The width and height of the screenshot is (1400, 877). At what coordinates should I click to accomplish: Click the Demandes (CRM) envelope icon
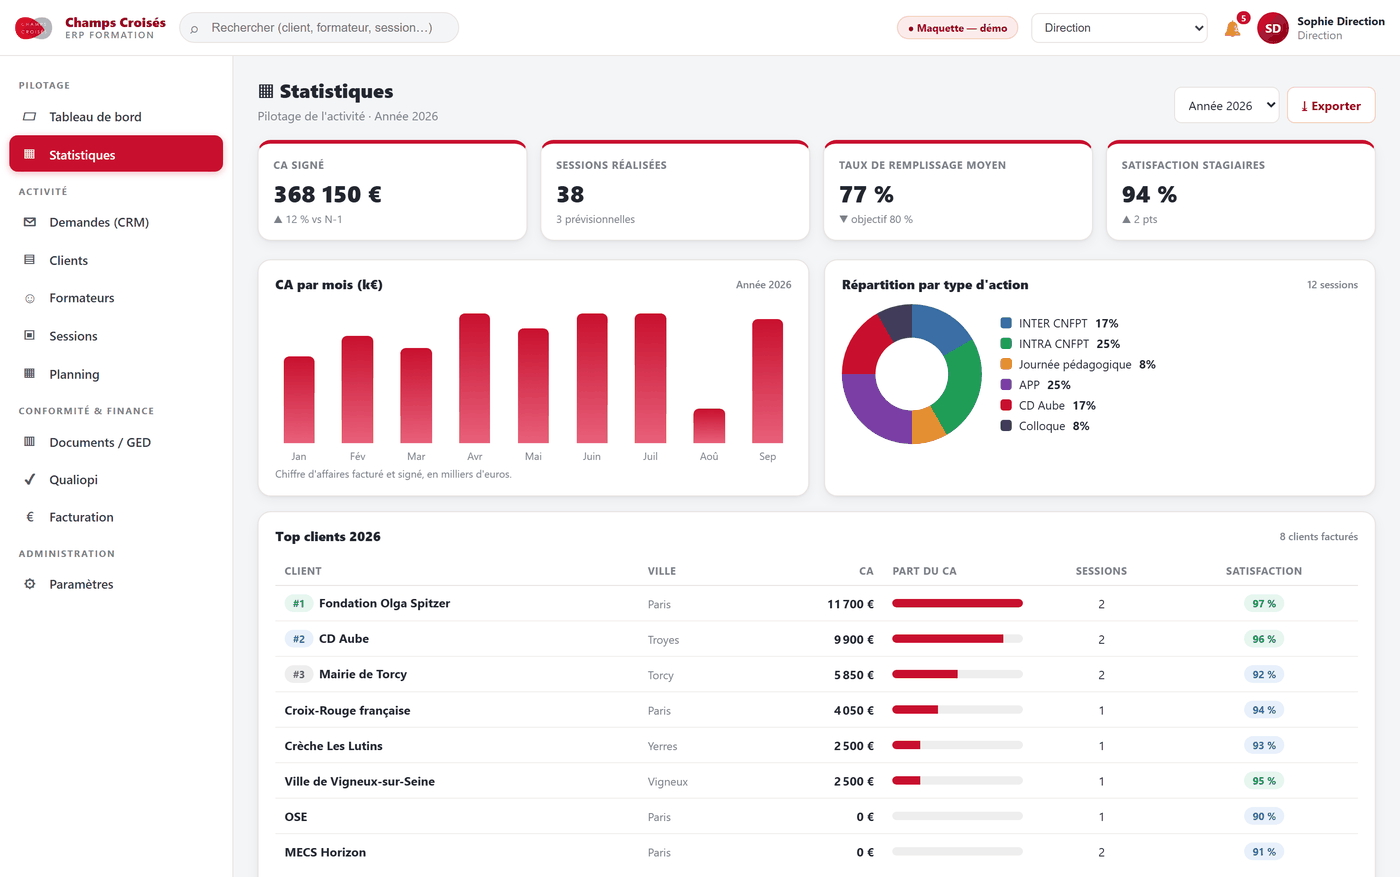(29, 222)
